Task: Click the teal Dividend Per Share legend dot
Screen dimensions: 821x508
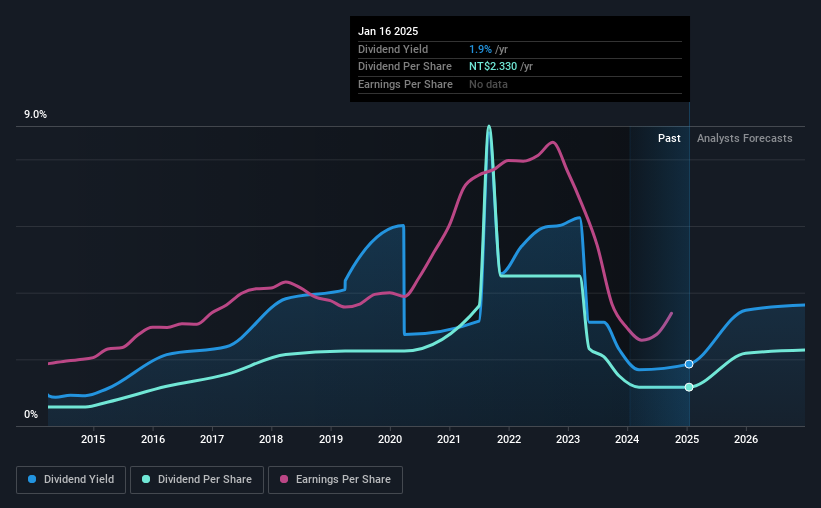Action: click(x=146, y=479)
